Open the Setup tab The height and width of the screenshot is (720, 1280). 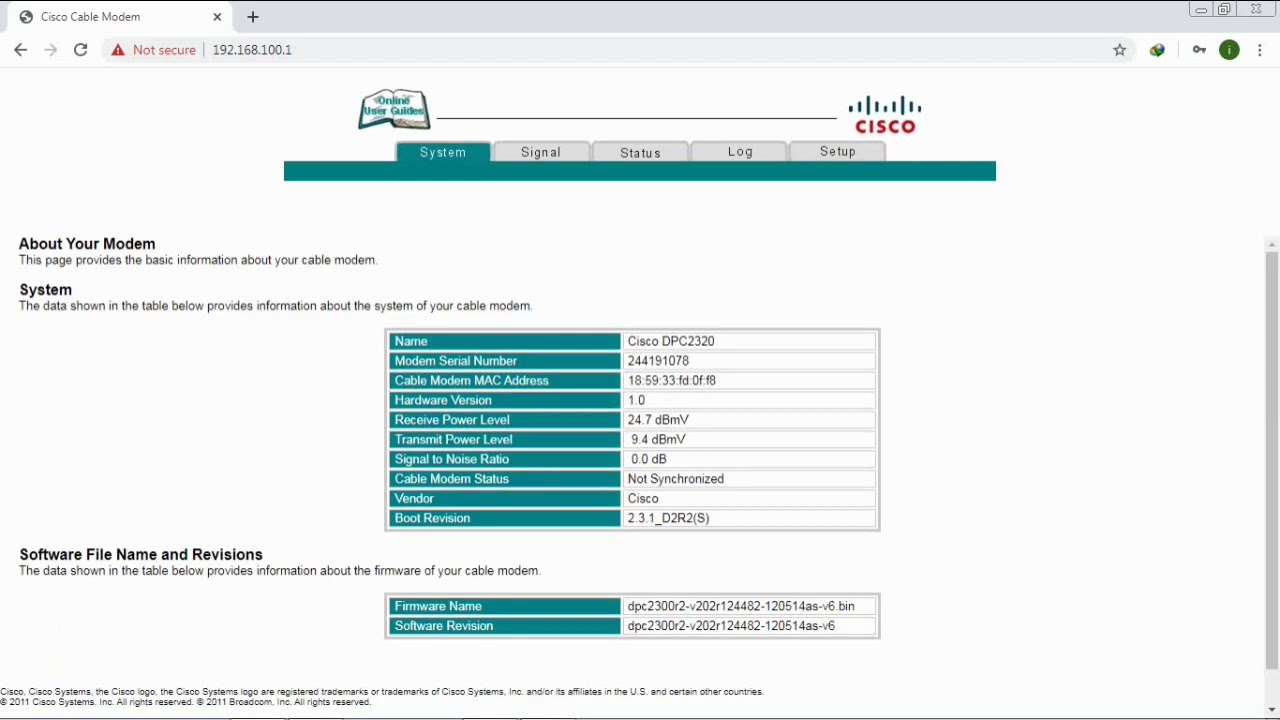tap(838, 152)
